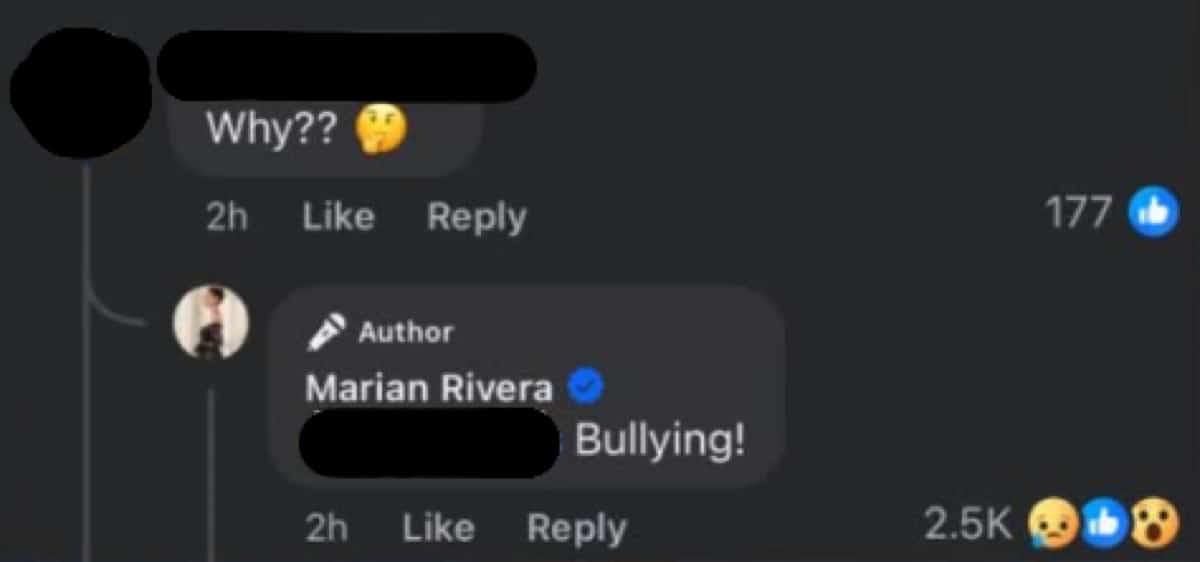
Task: Click the wow surprised reaction emoji
Action: pos(1152,526)
